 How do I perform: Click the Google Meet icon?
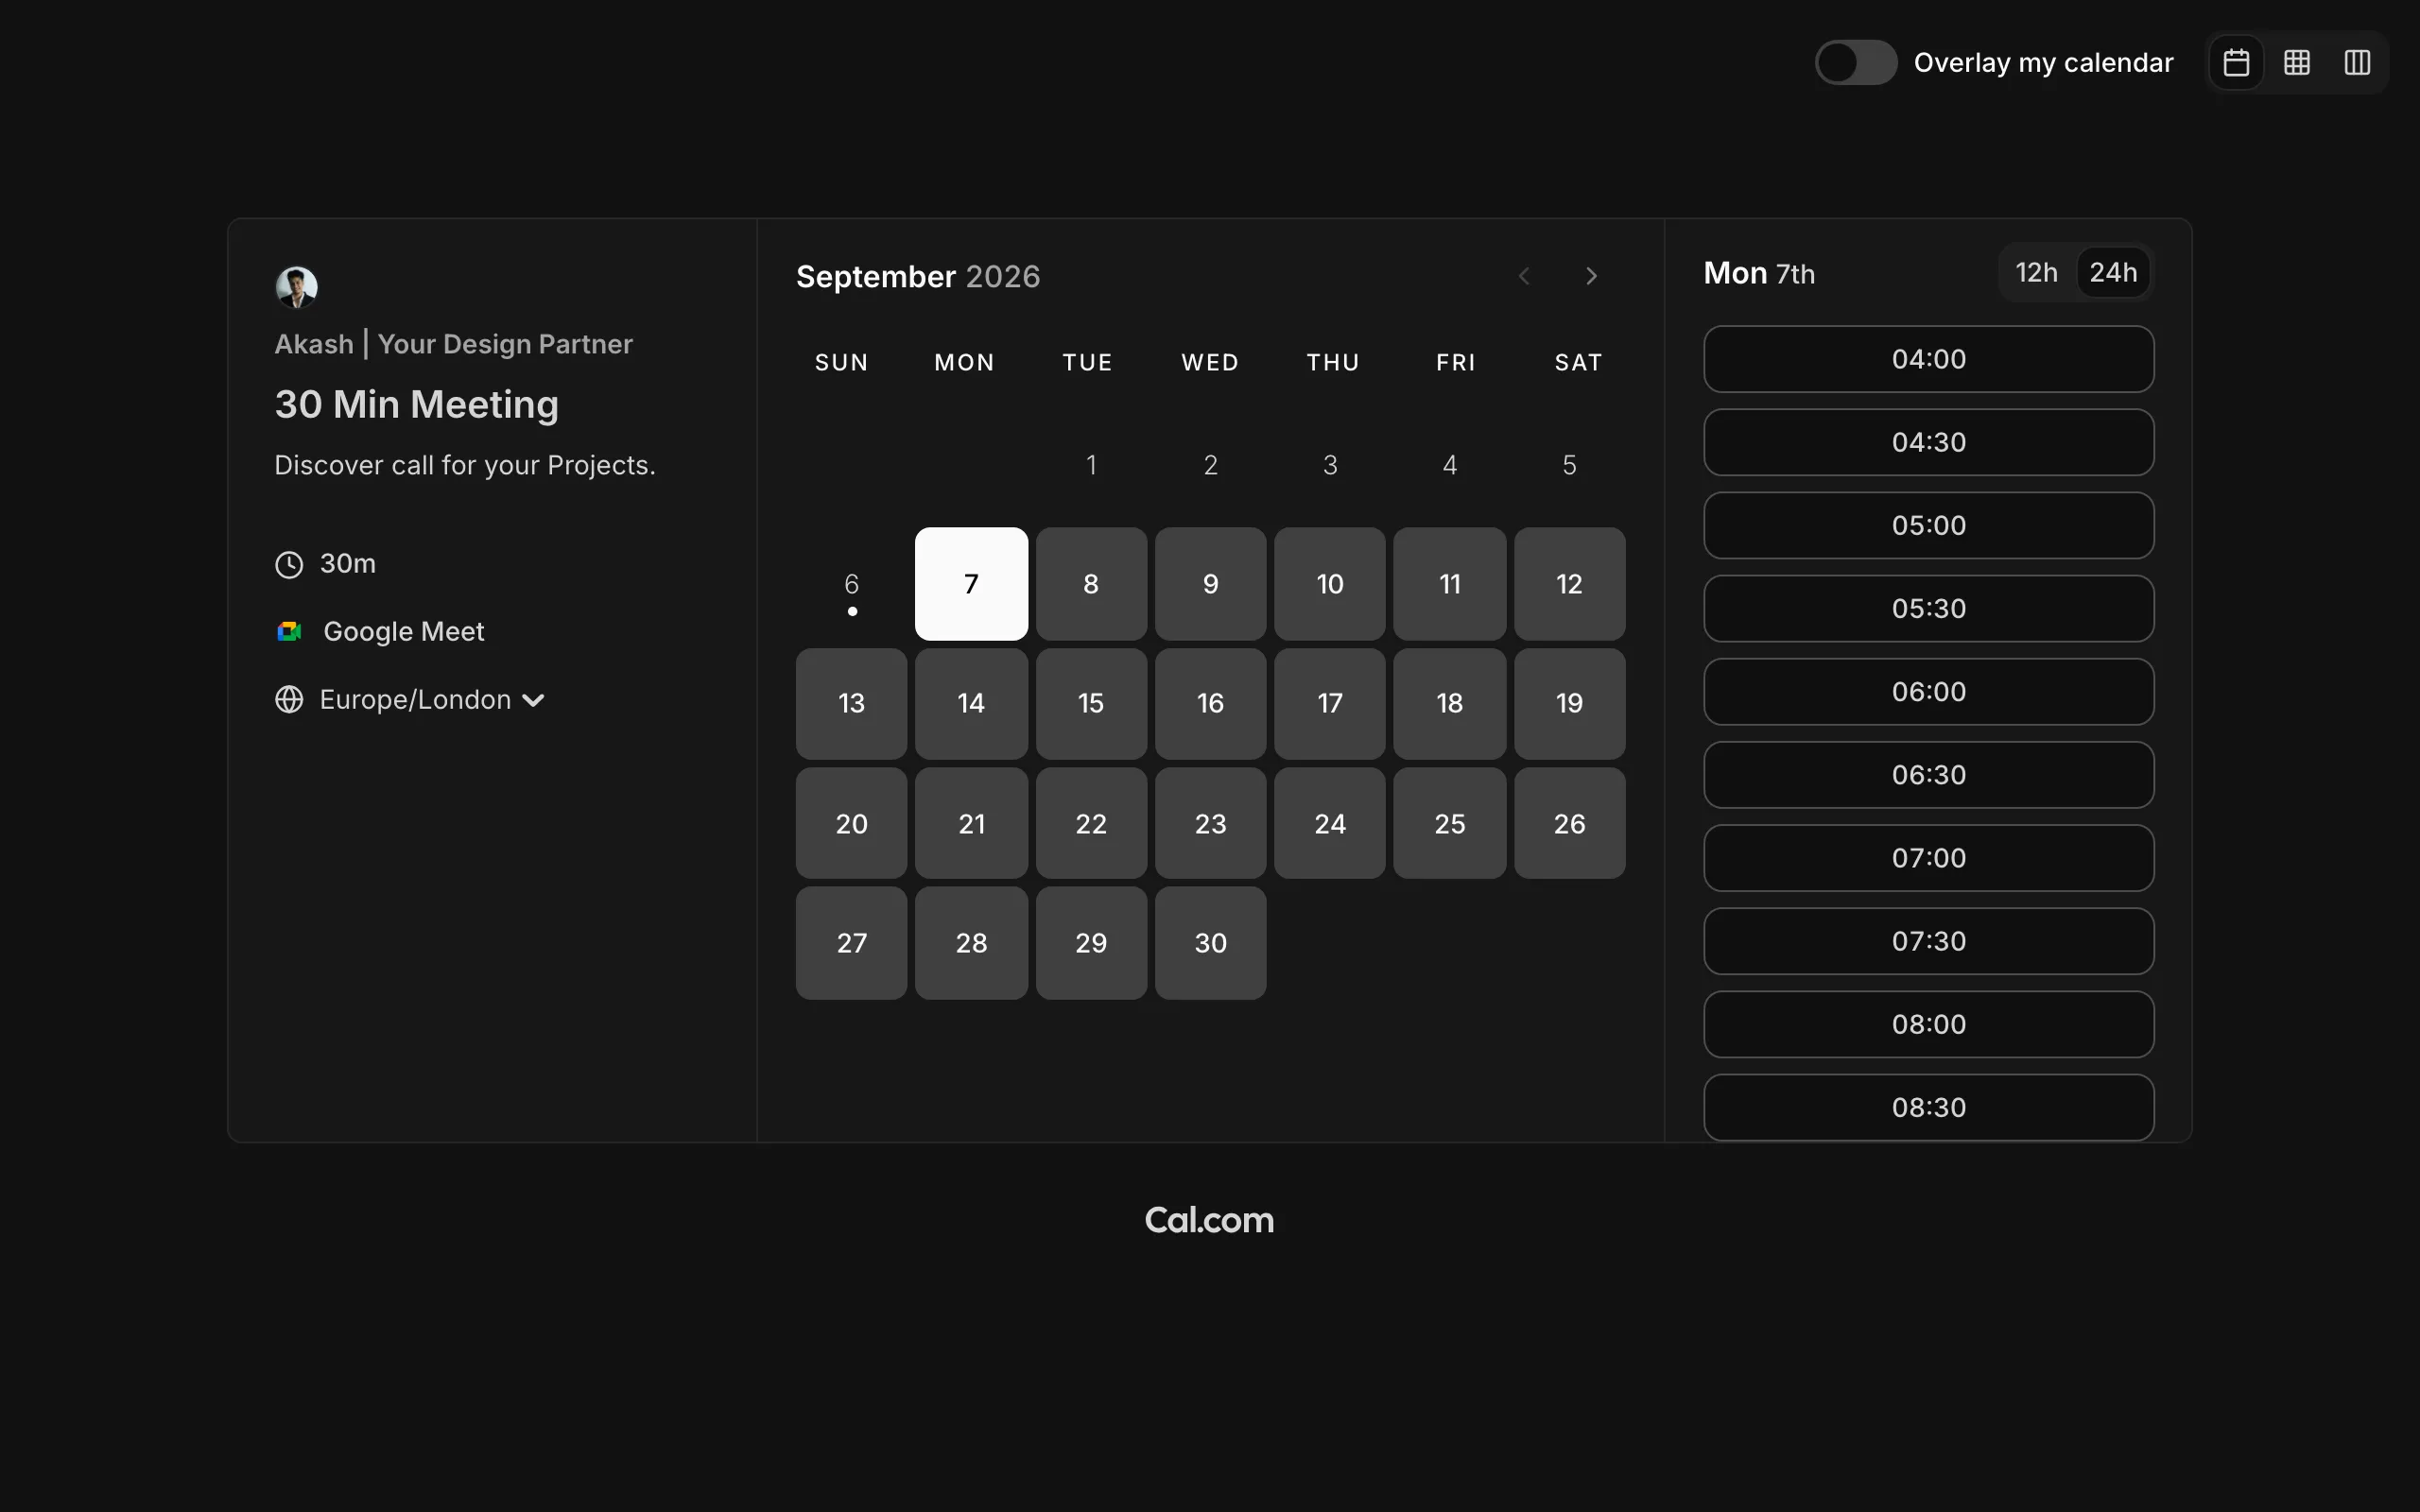[289, 631]
